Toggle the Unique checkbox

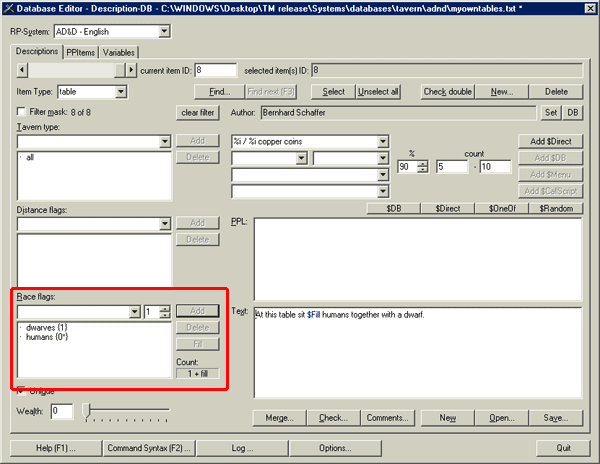point(22,390)
